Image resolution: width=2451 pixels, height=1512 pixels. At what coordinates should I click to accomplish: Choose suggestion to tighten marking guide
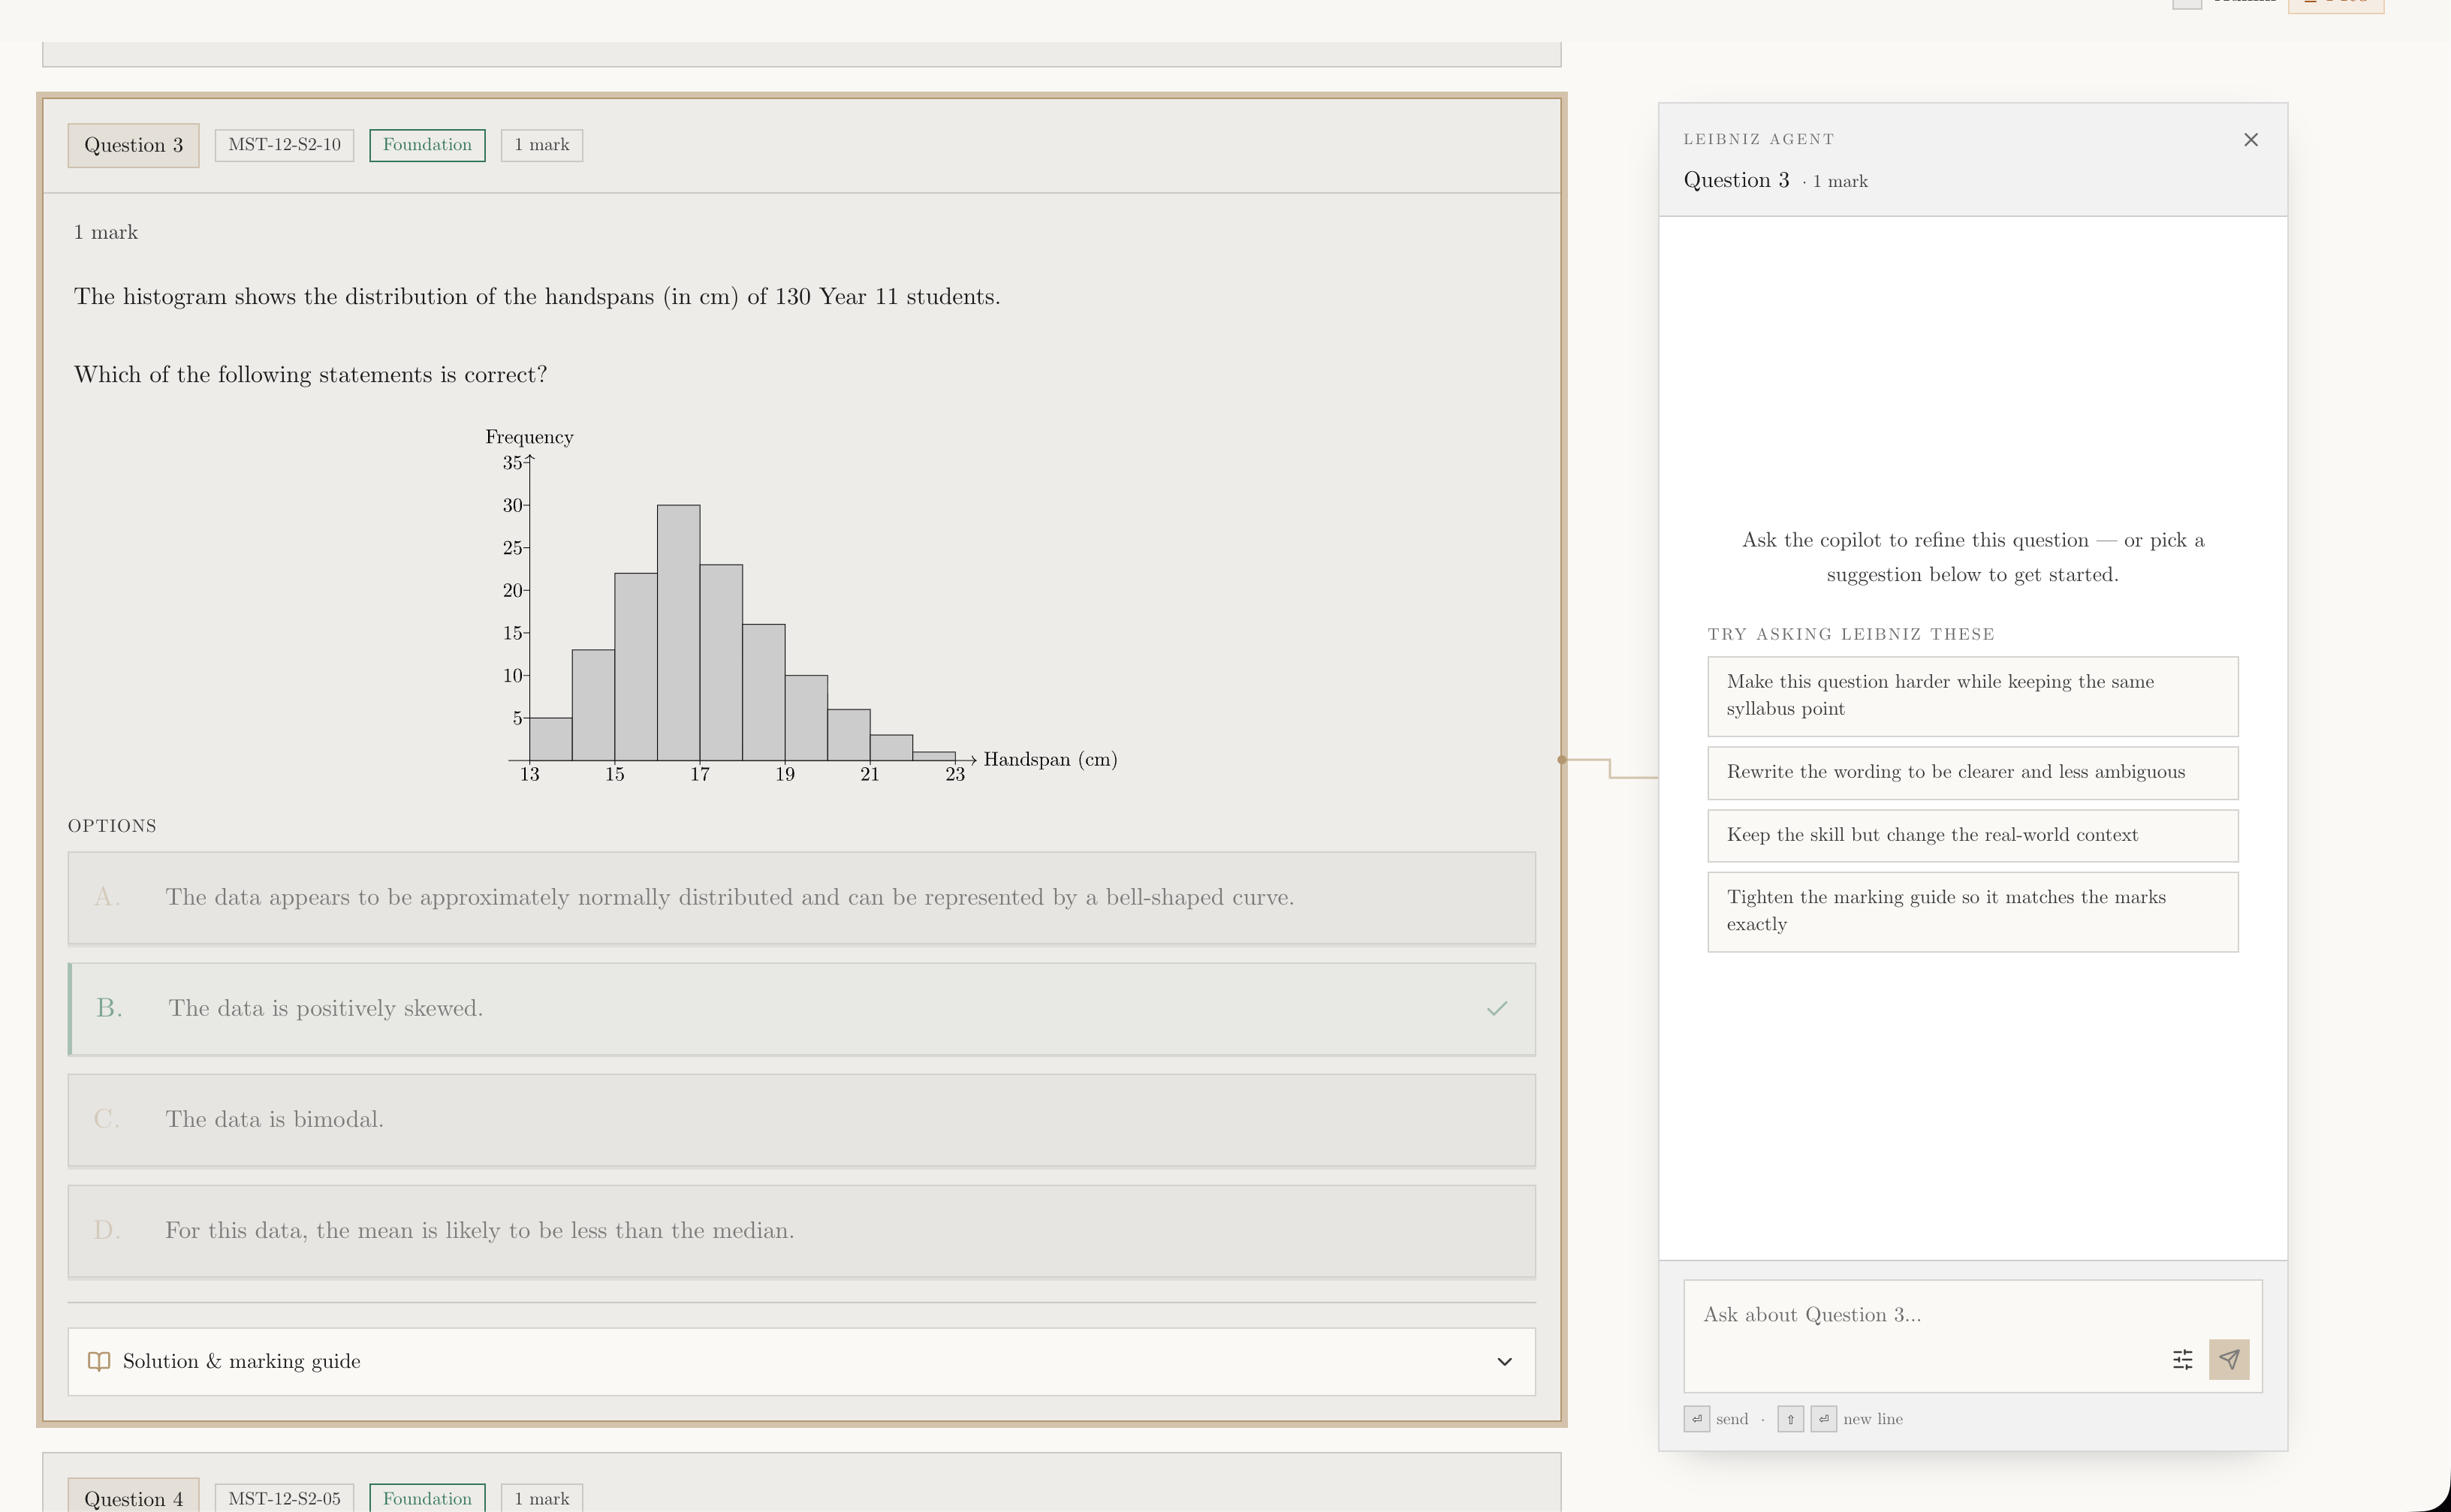click(x=1972, y=911)
